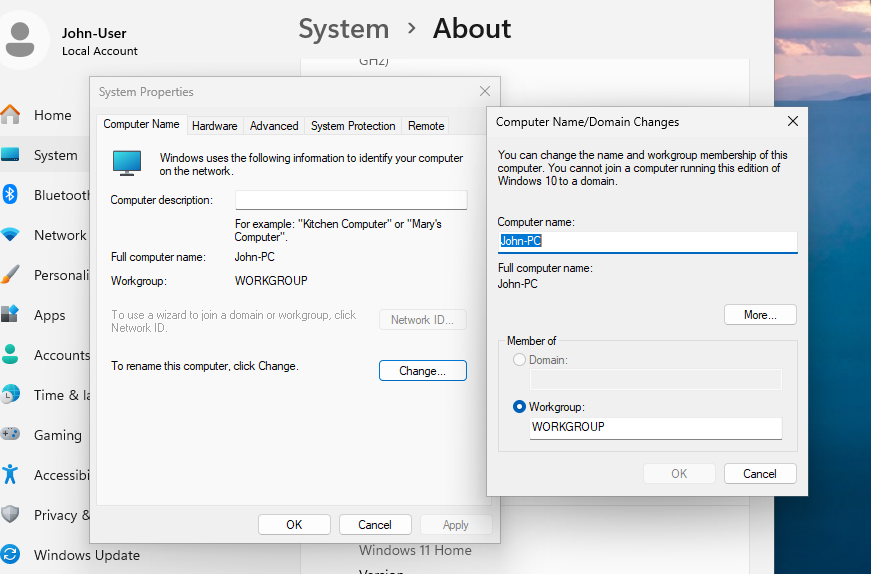Click the Apps icon in sidebar
The height and width of the screenshot is (574, 871).
click(x=11, y=315)
